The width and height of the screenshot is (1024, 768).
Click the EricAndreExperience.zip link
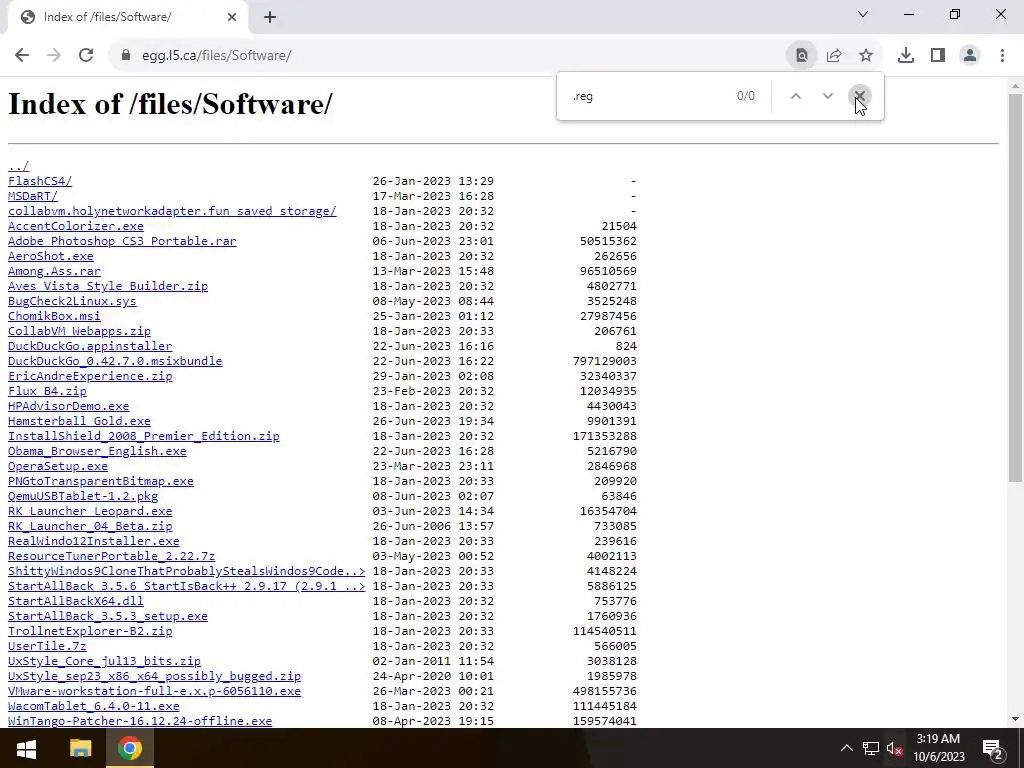click(90, 376)
